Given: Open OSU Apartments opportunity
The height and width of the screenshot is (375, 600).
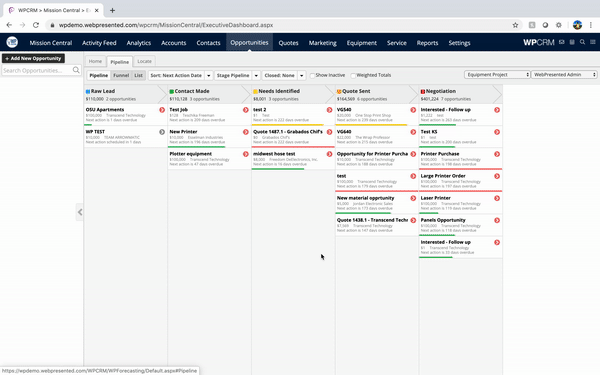Looking at the screenshot, I should click(x=105, y=109).
